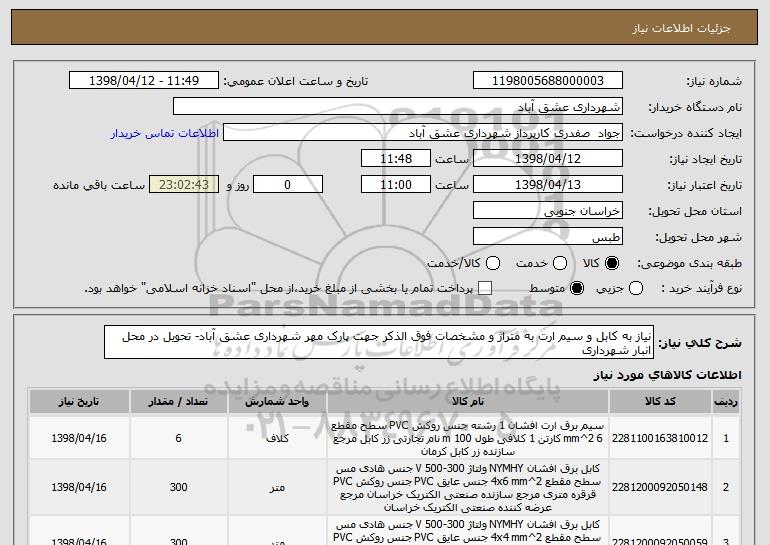Click delivery province field خراسان جنوبی
Screen dimensions: 770x545
click(x=548, y=211)
